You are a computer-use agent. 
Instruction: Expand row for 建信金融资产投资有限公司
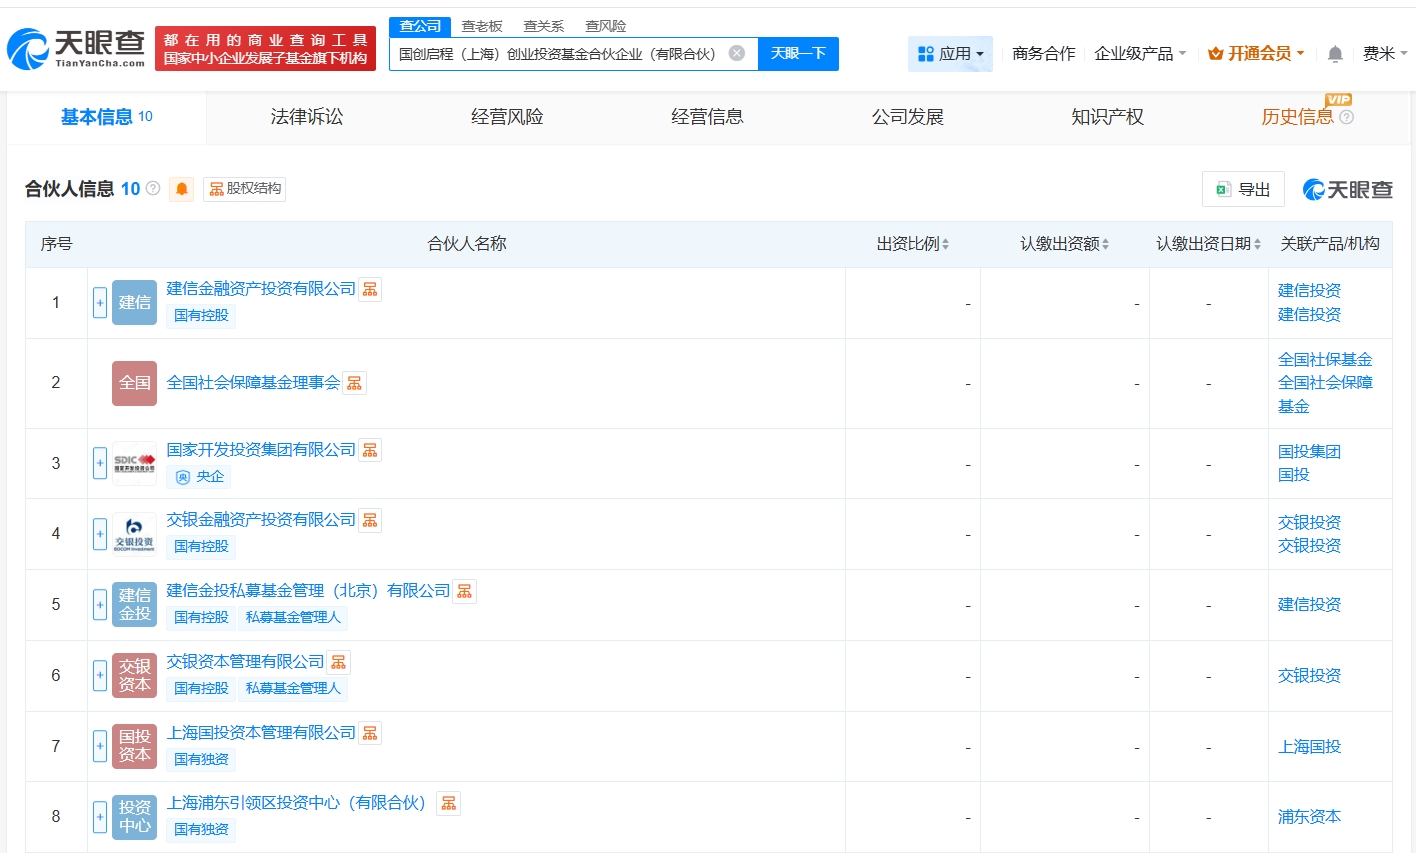click(x=100, y=303)
